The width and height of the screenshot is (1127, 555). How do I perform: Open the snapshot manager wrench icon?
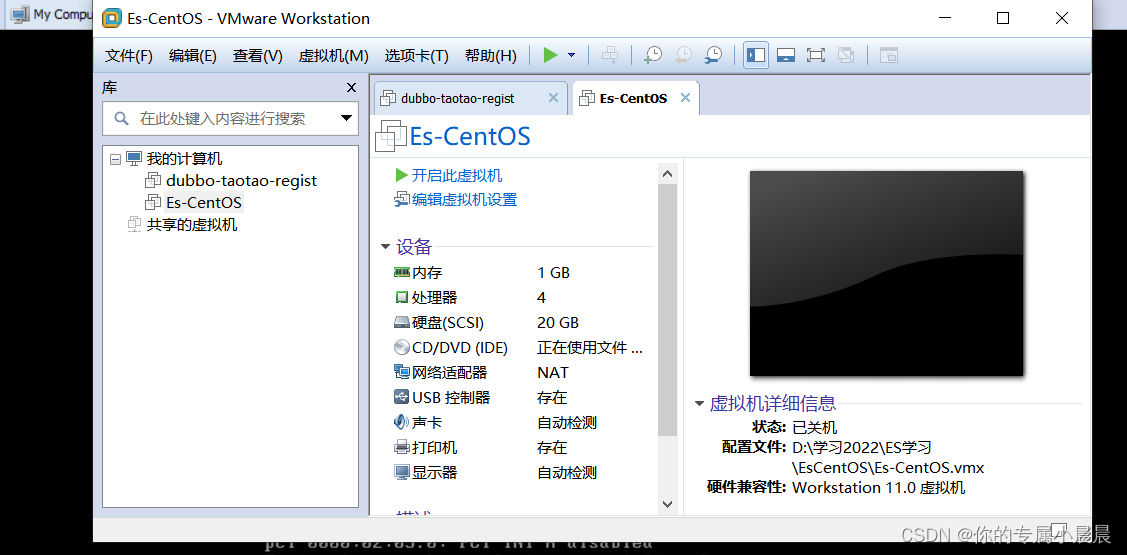coord(713,55)
